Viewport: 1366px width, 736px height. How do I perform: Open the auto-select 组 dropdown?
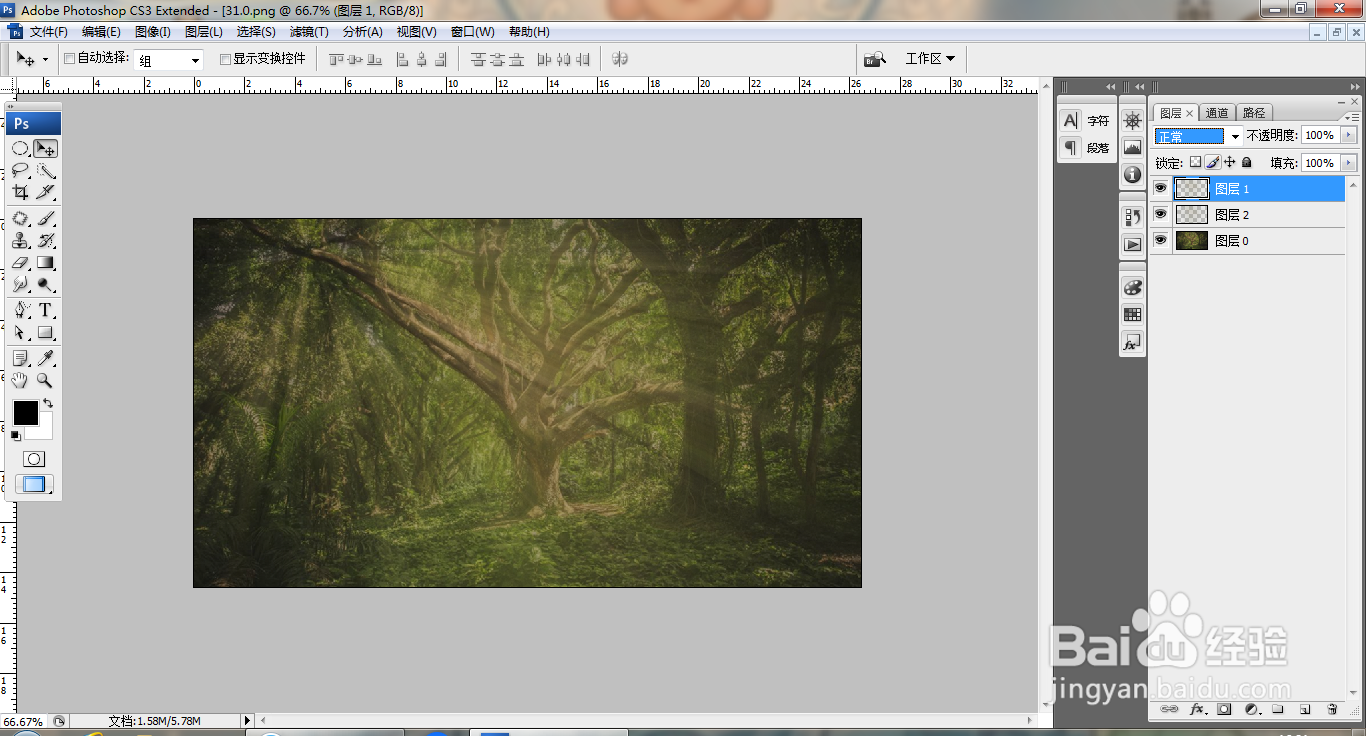click(169, 60)
